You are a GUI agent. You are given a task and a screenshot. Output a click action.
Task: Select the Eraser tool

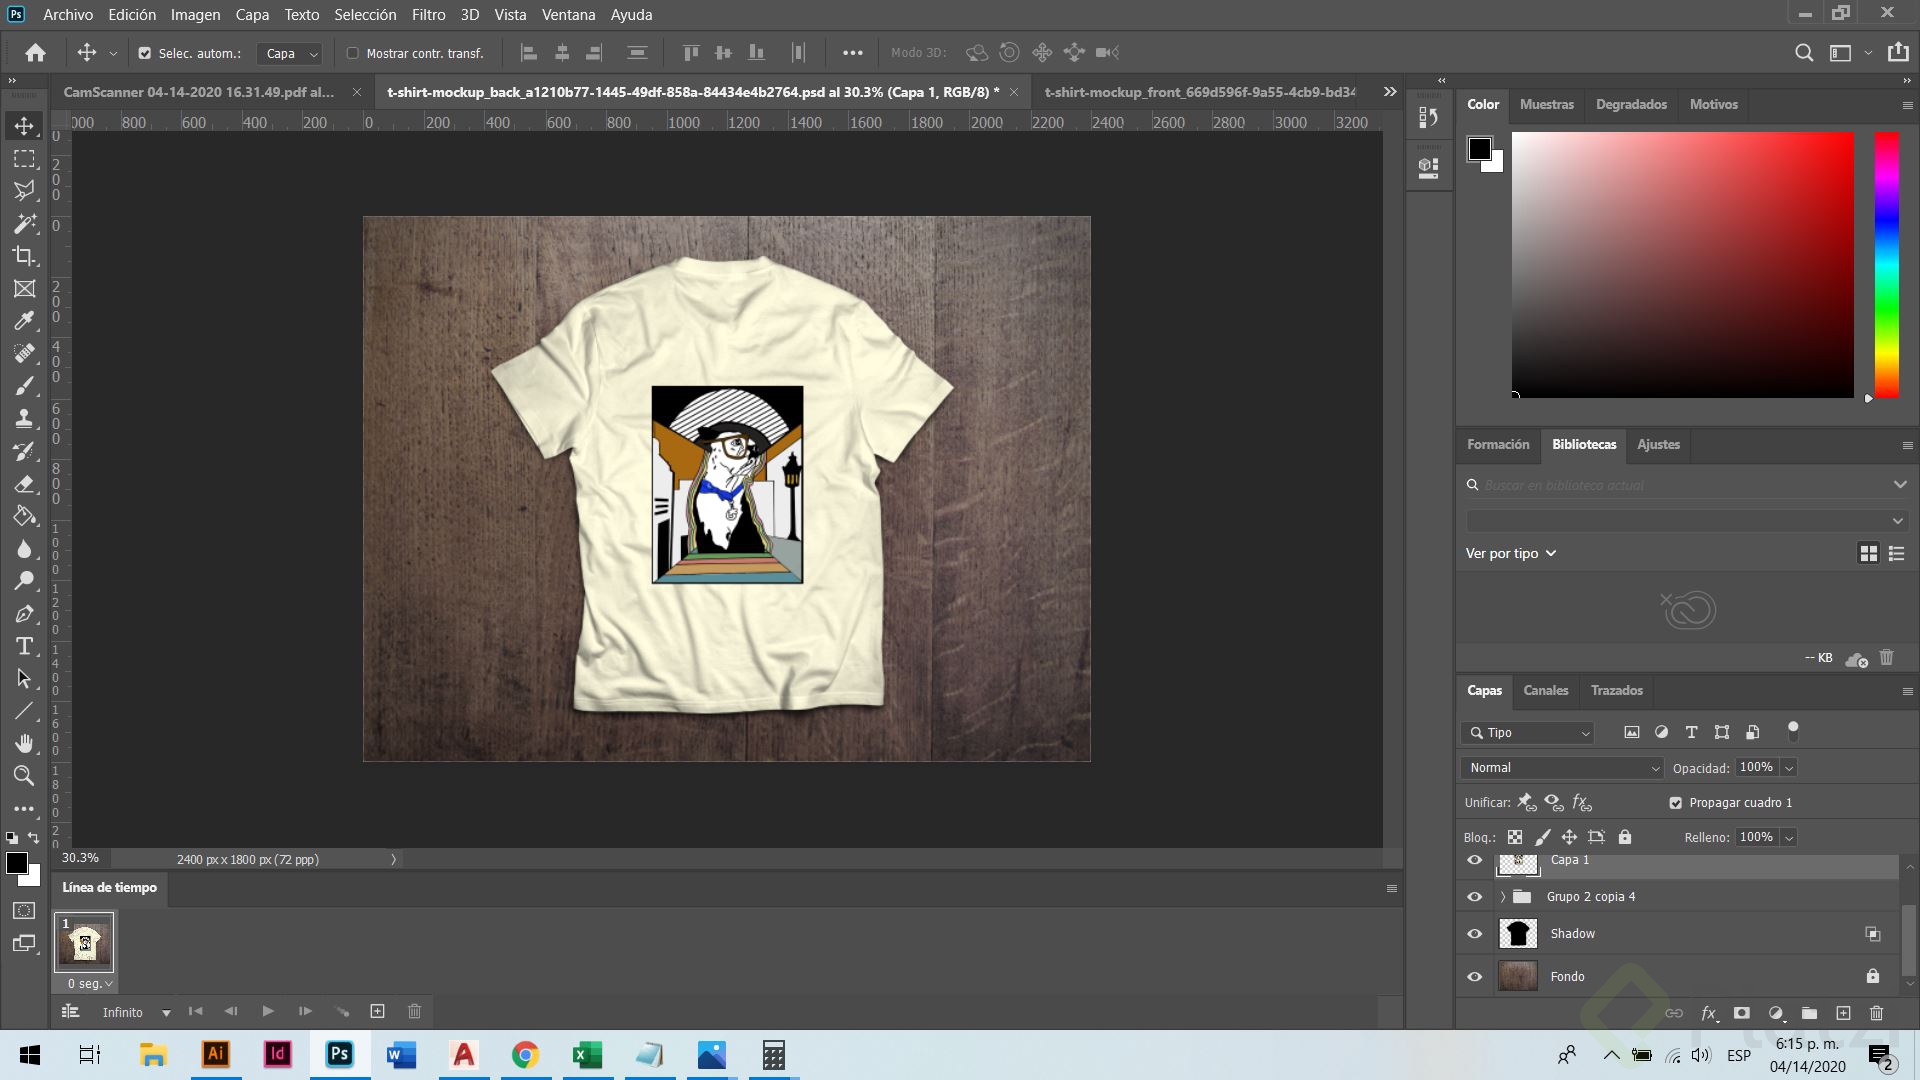pyautogui.click(x=24, y=484)
